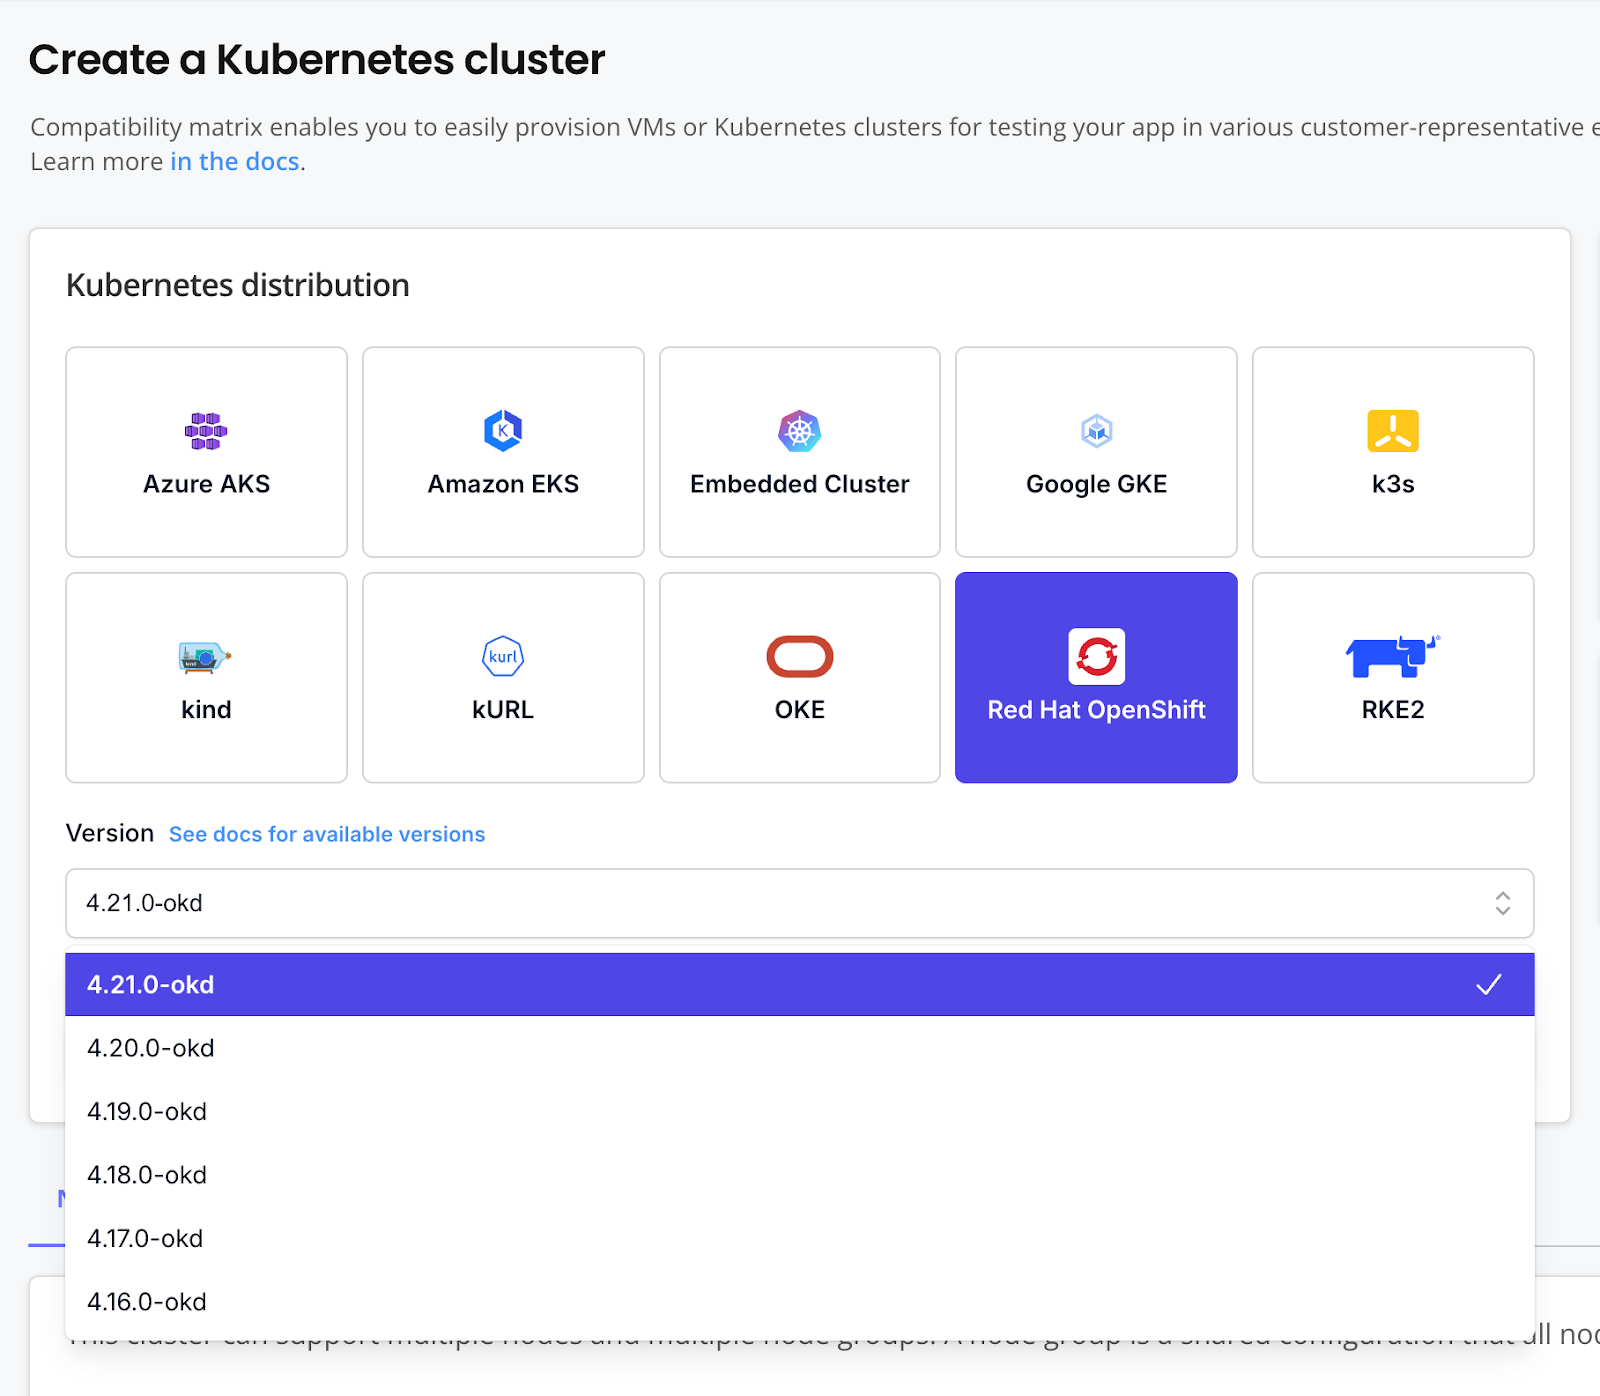Click the 'Kubernetes distribution' section heading
Screen dimensions: 1600x1396
[238, 286]
